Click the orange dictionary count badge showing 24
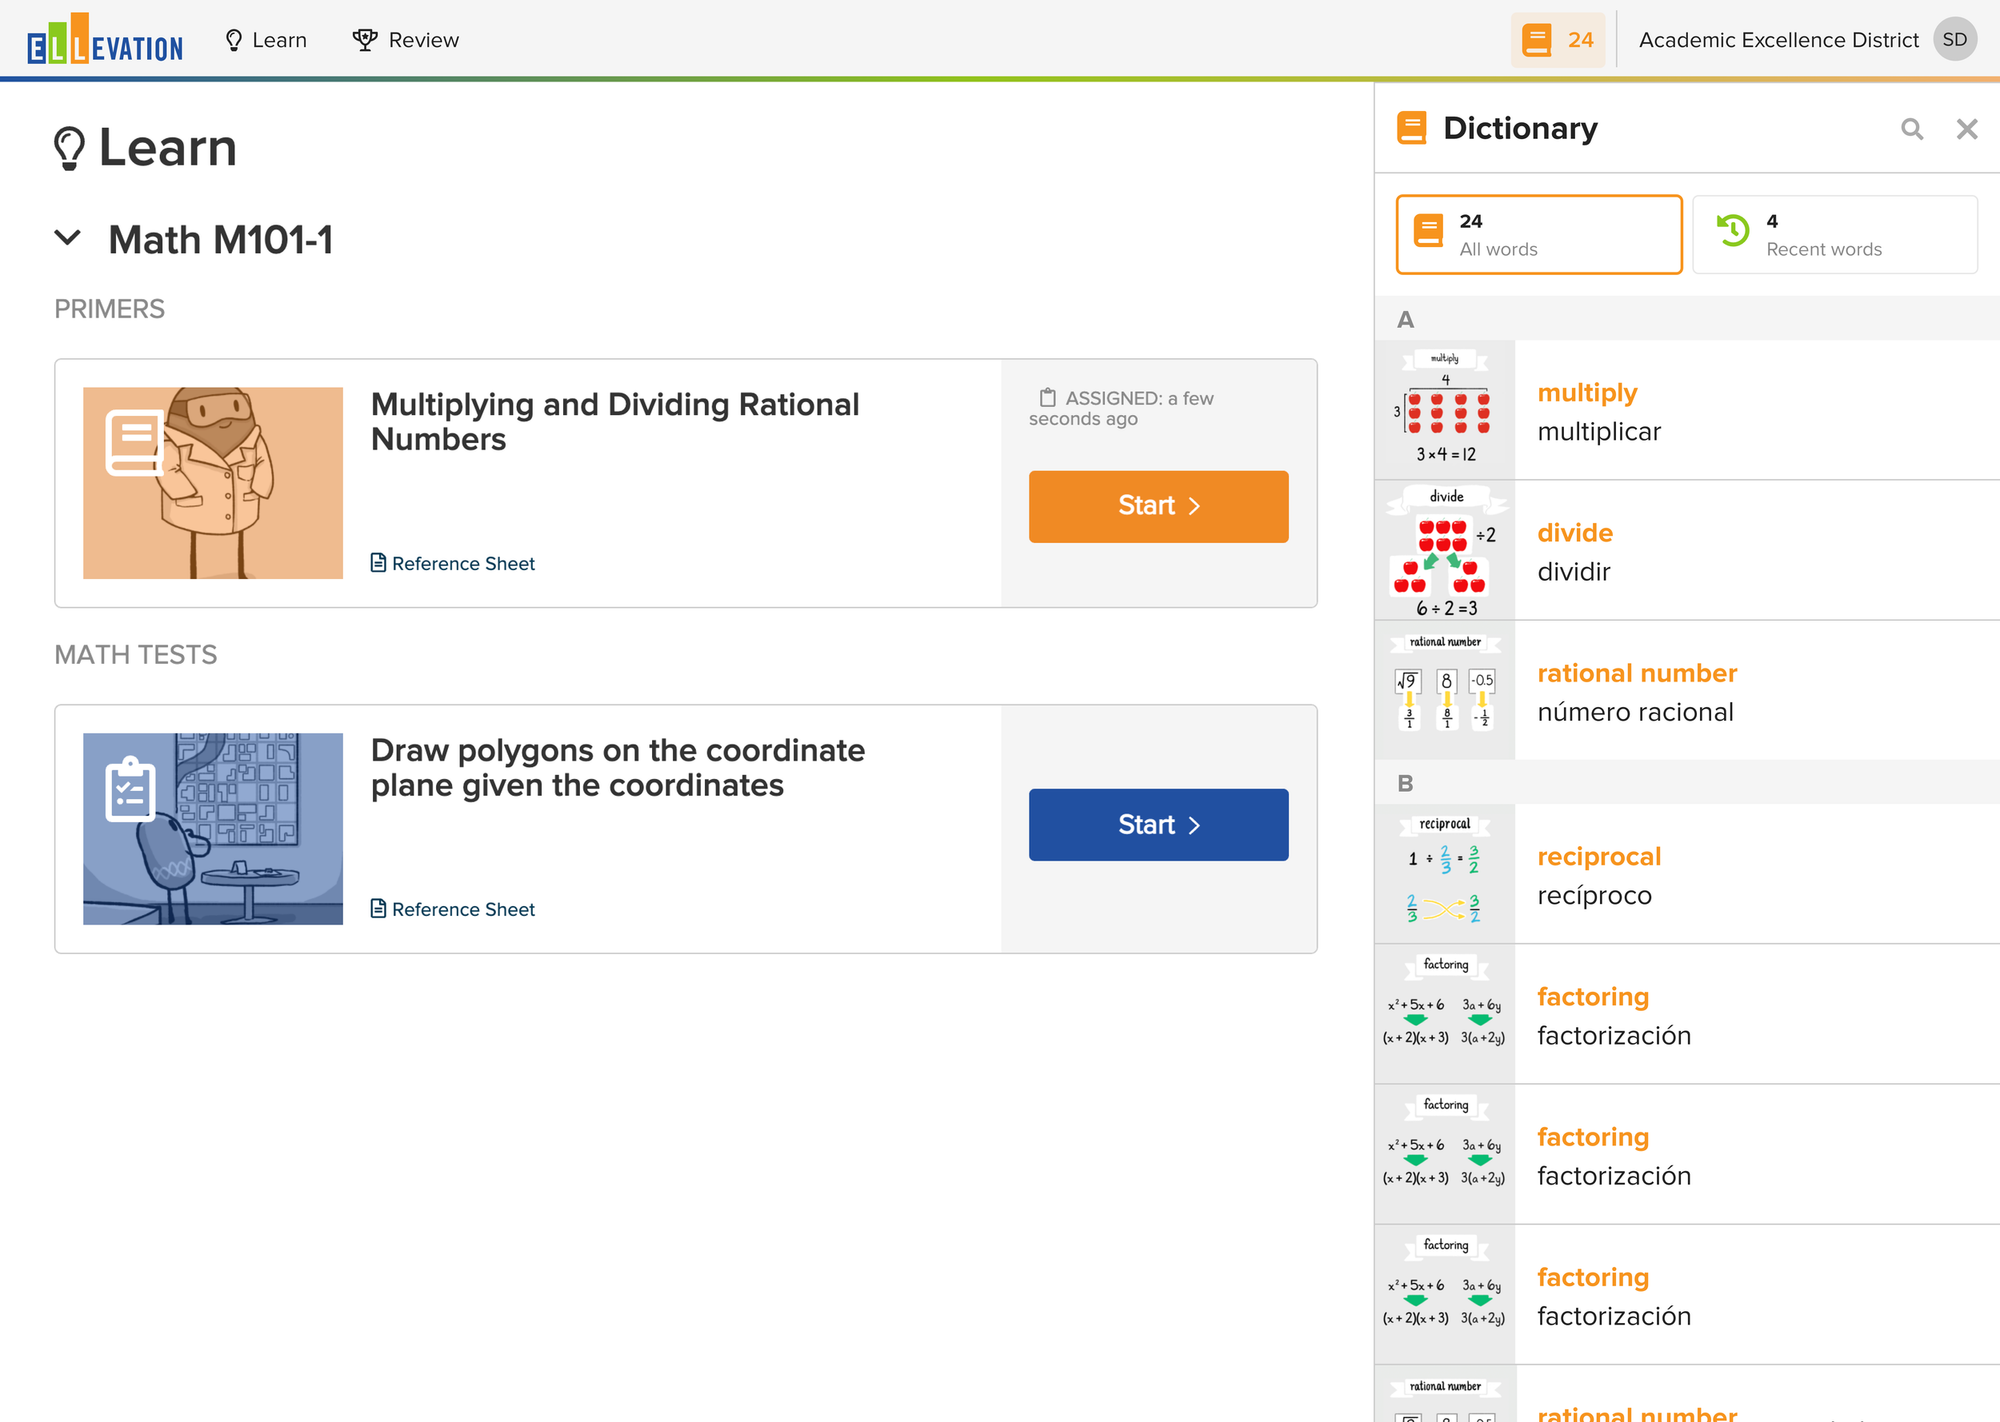The image size is (2000, 1422). coord(1557,40)
